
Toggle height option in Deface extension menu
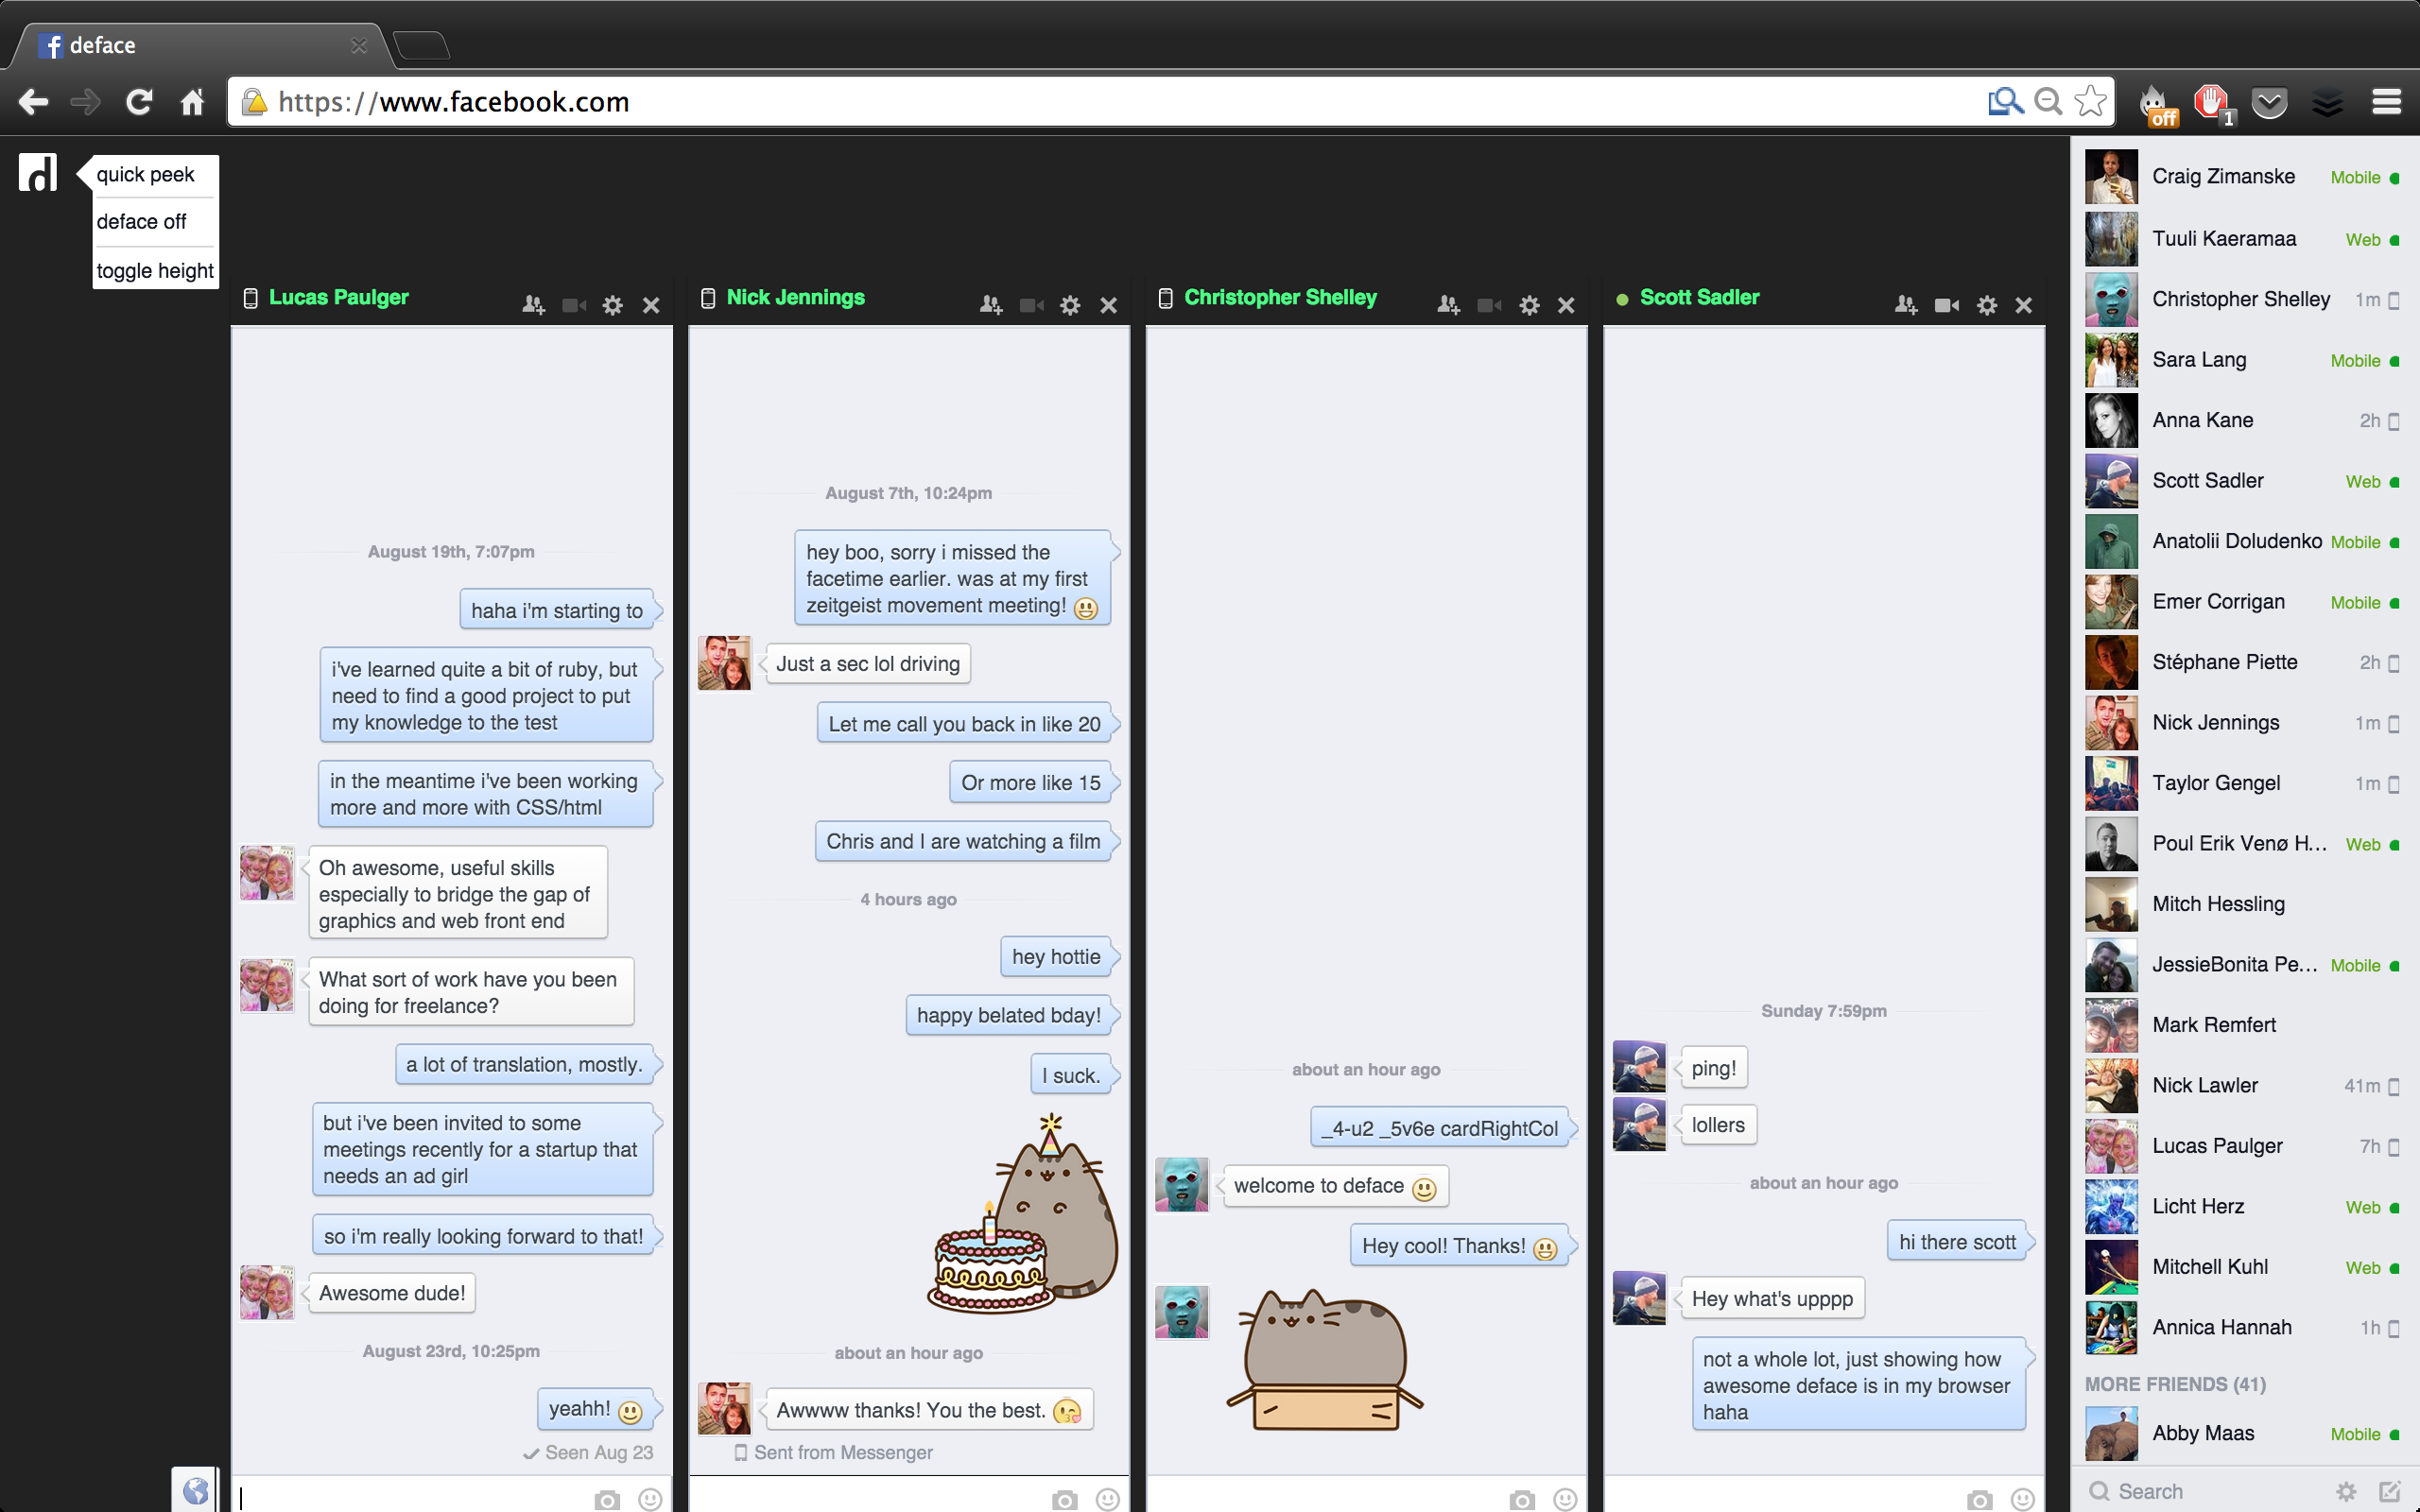[x=153, y=268]
